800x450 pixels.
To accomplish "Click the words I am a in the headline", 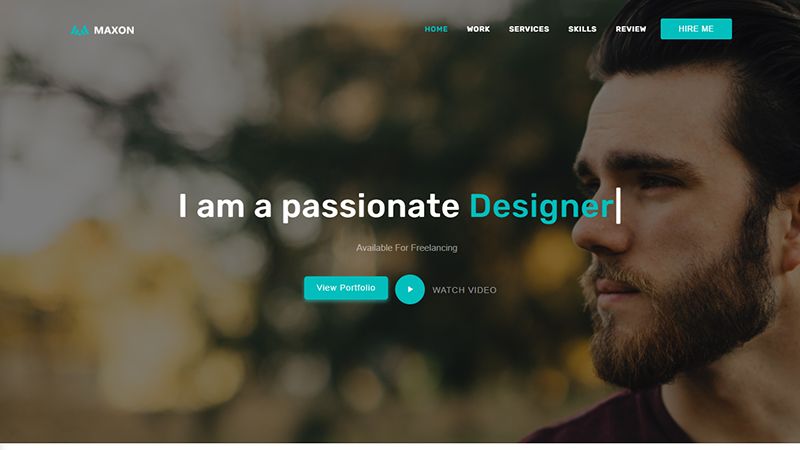I will pyautogui.click(x=224, y=207).
